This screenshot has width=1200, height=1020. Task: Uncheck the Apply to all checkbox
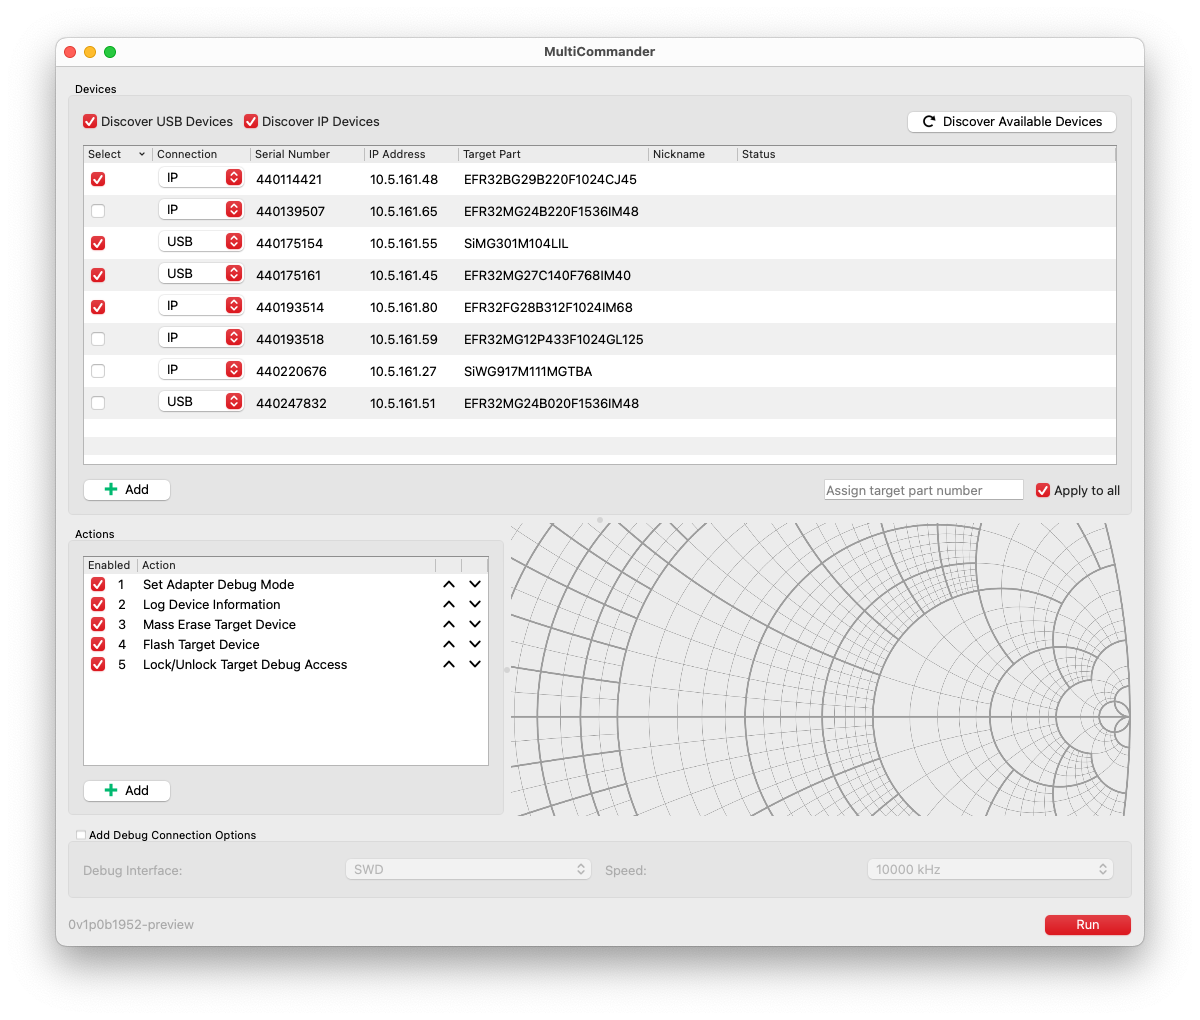click(1042, 490)
